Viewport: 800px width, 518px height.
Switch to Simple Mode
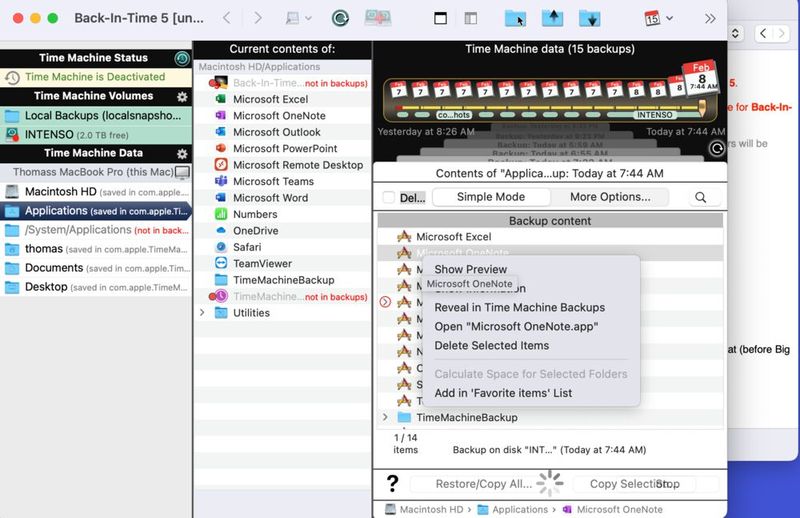[491, 197]
